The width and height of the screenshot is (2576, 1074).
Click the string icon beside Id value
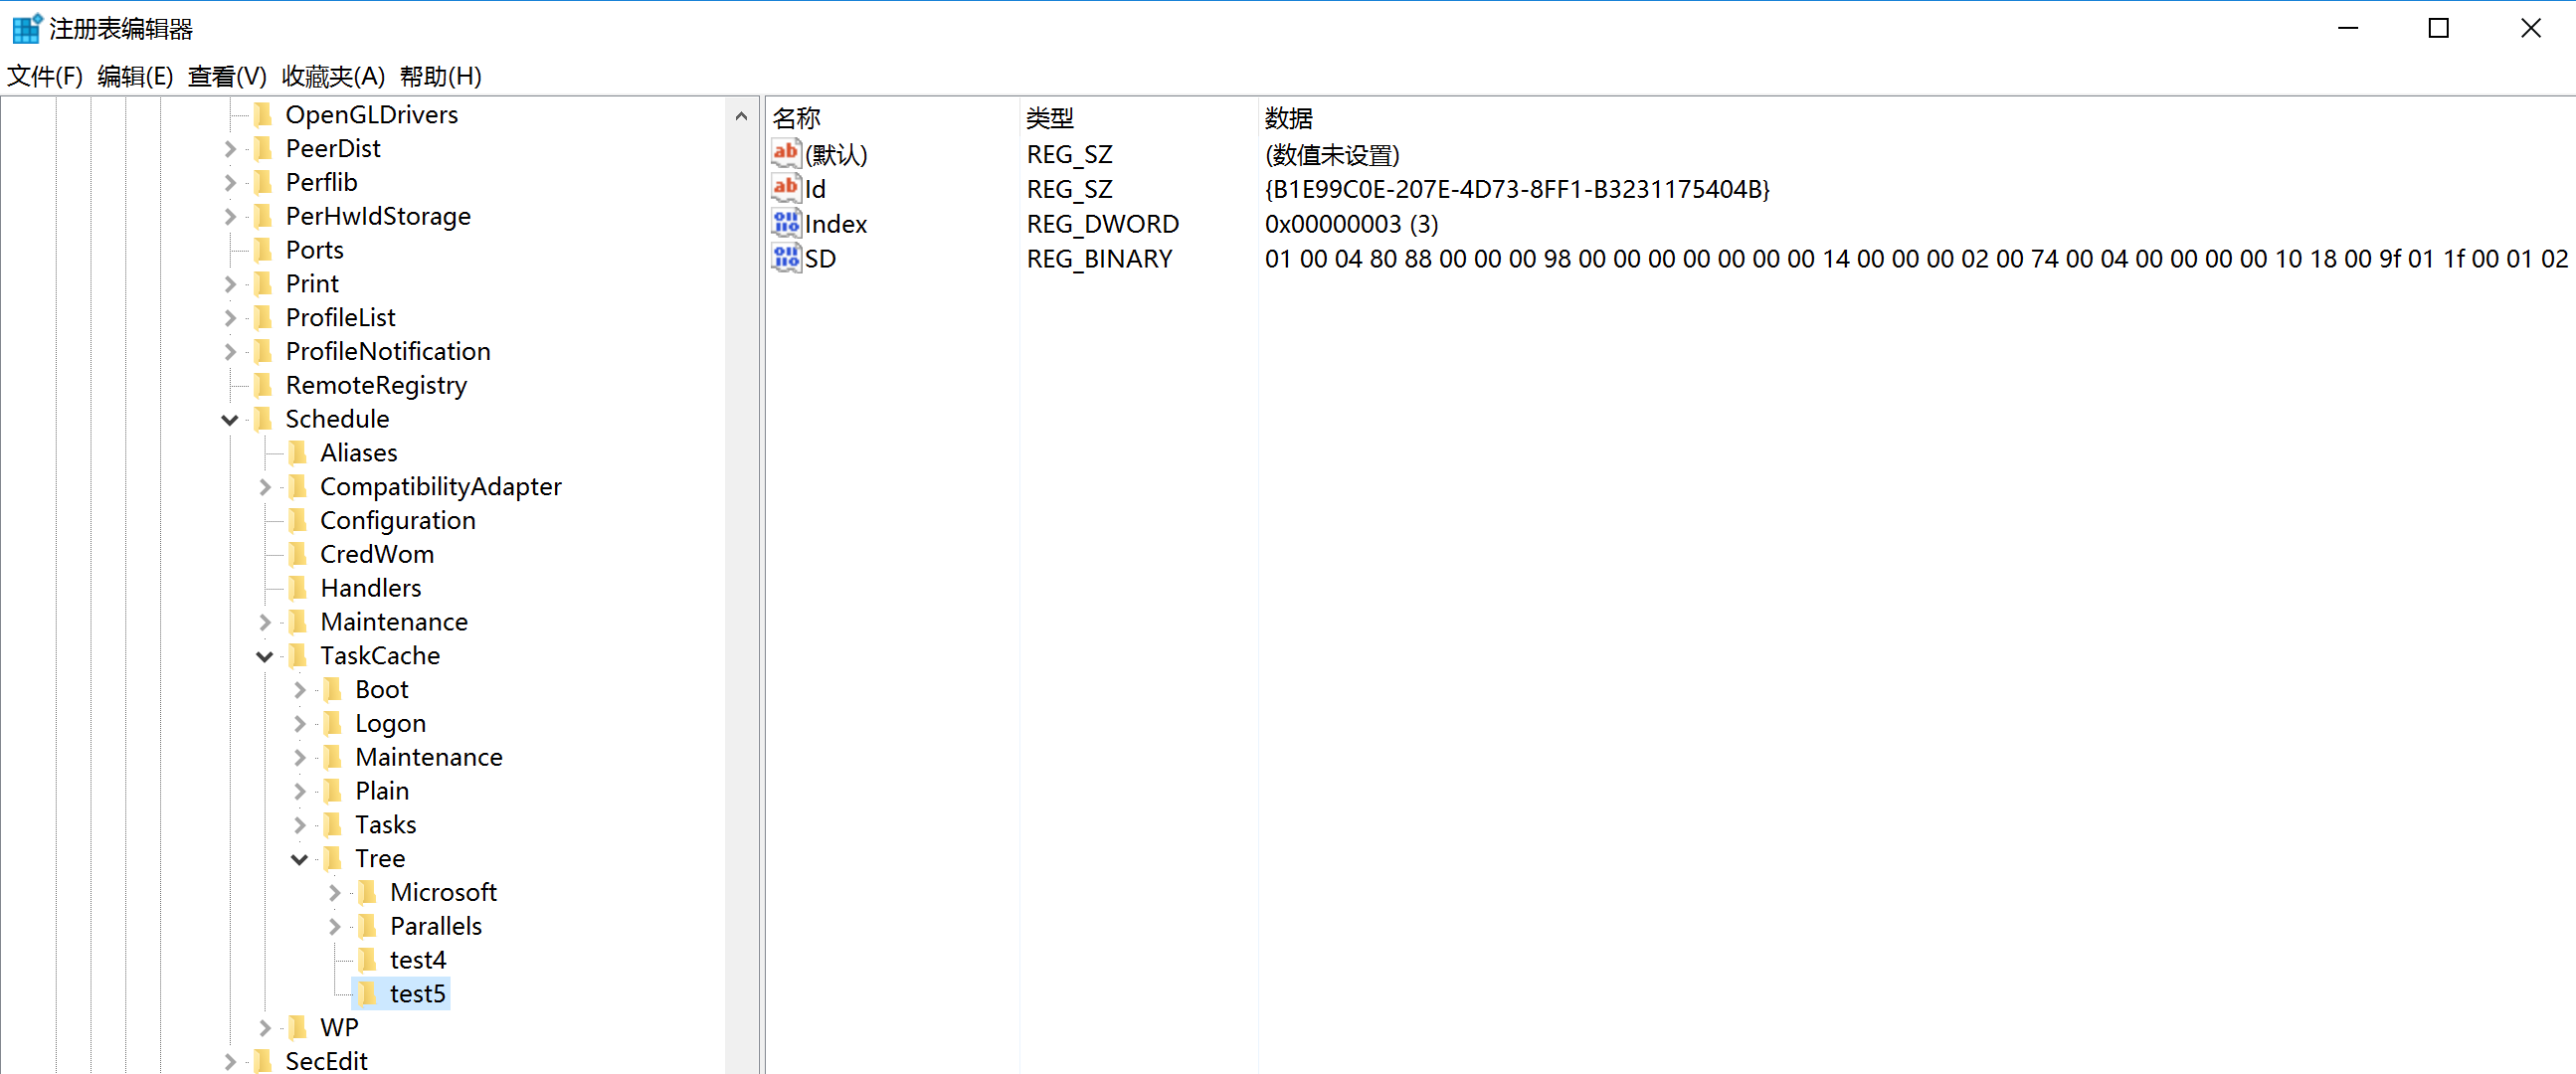[x=785, y=188]
